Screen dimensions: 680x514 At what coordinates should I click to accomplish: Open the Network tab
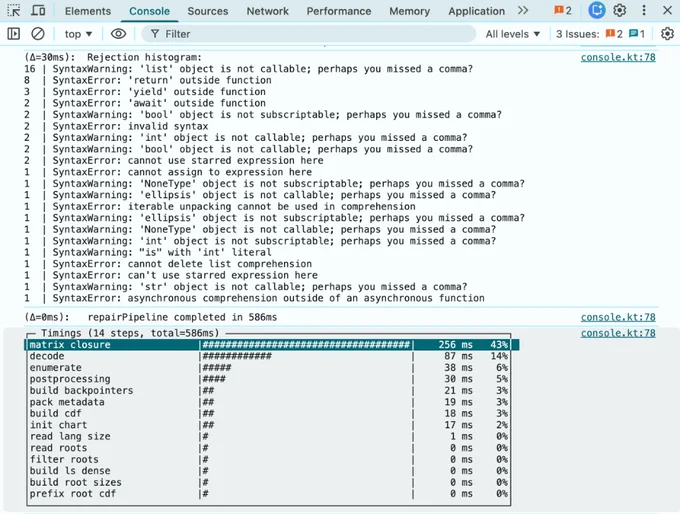pyautogui.click(x=268, y=11)
